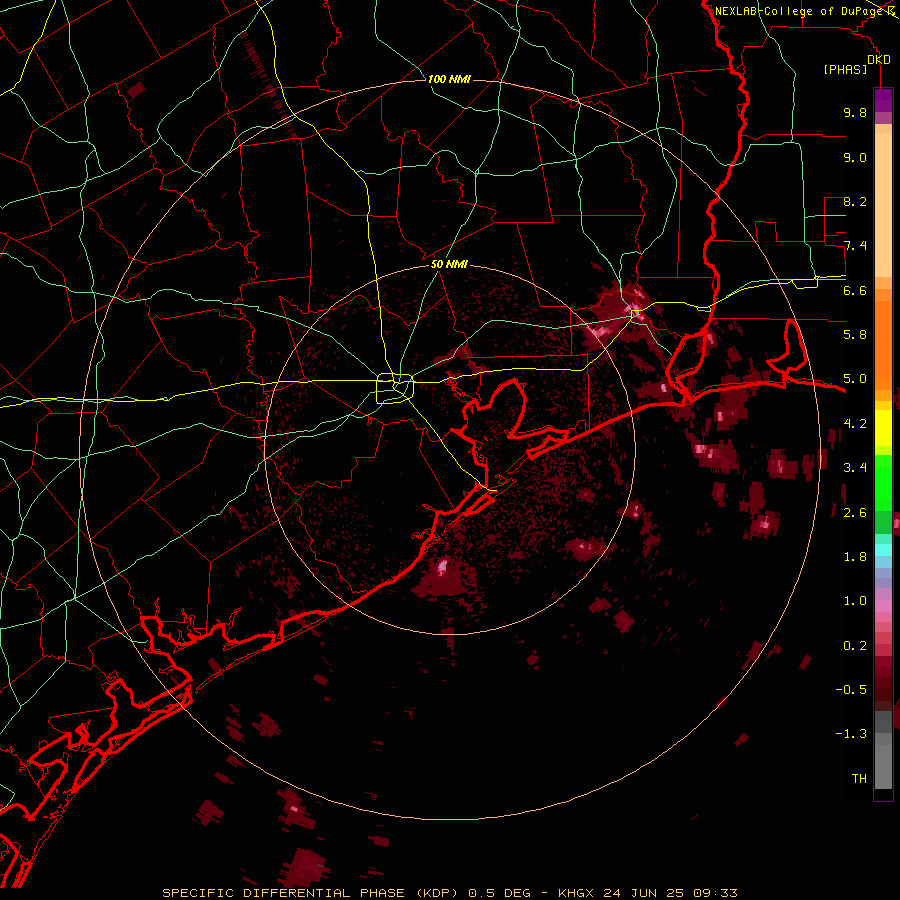This screenshot has height=900, width=900.
Task: Pick the gray band of the color scale
Action: click(883, 752)
